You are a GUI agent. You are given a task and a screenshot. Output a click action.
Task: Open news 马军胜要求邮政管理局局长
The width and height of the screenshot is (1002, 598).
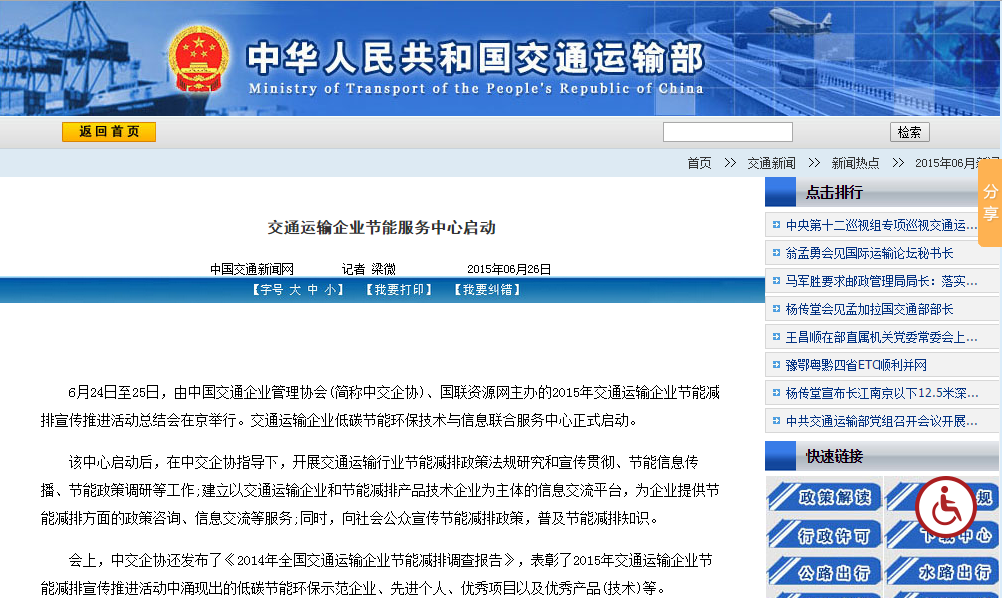881,281
